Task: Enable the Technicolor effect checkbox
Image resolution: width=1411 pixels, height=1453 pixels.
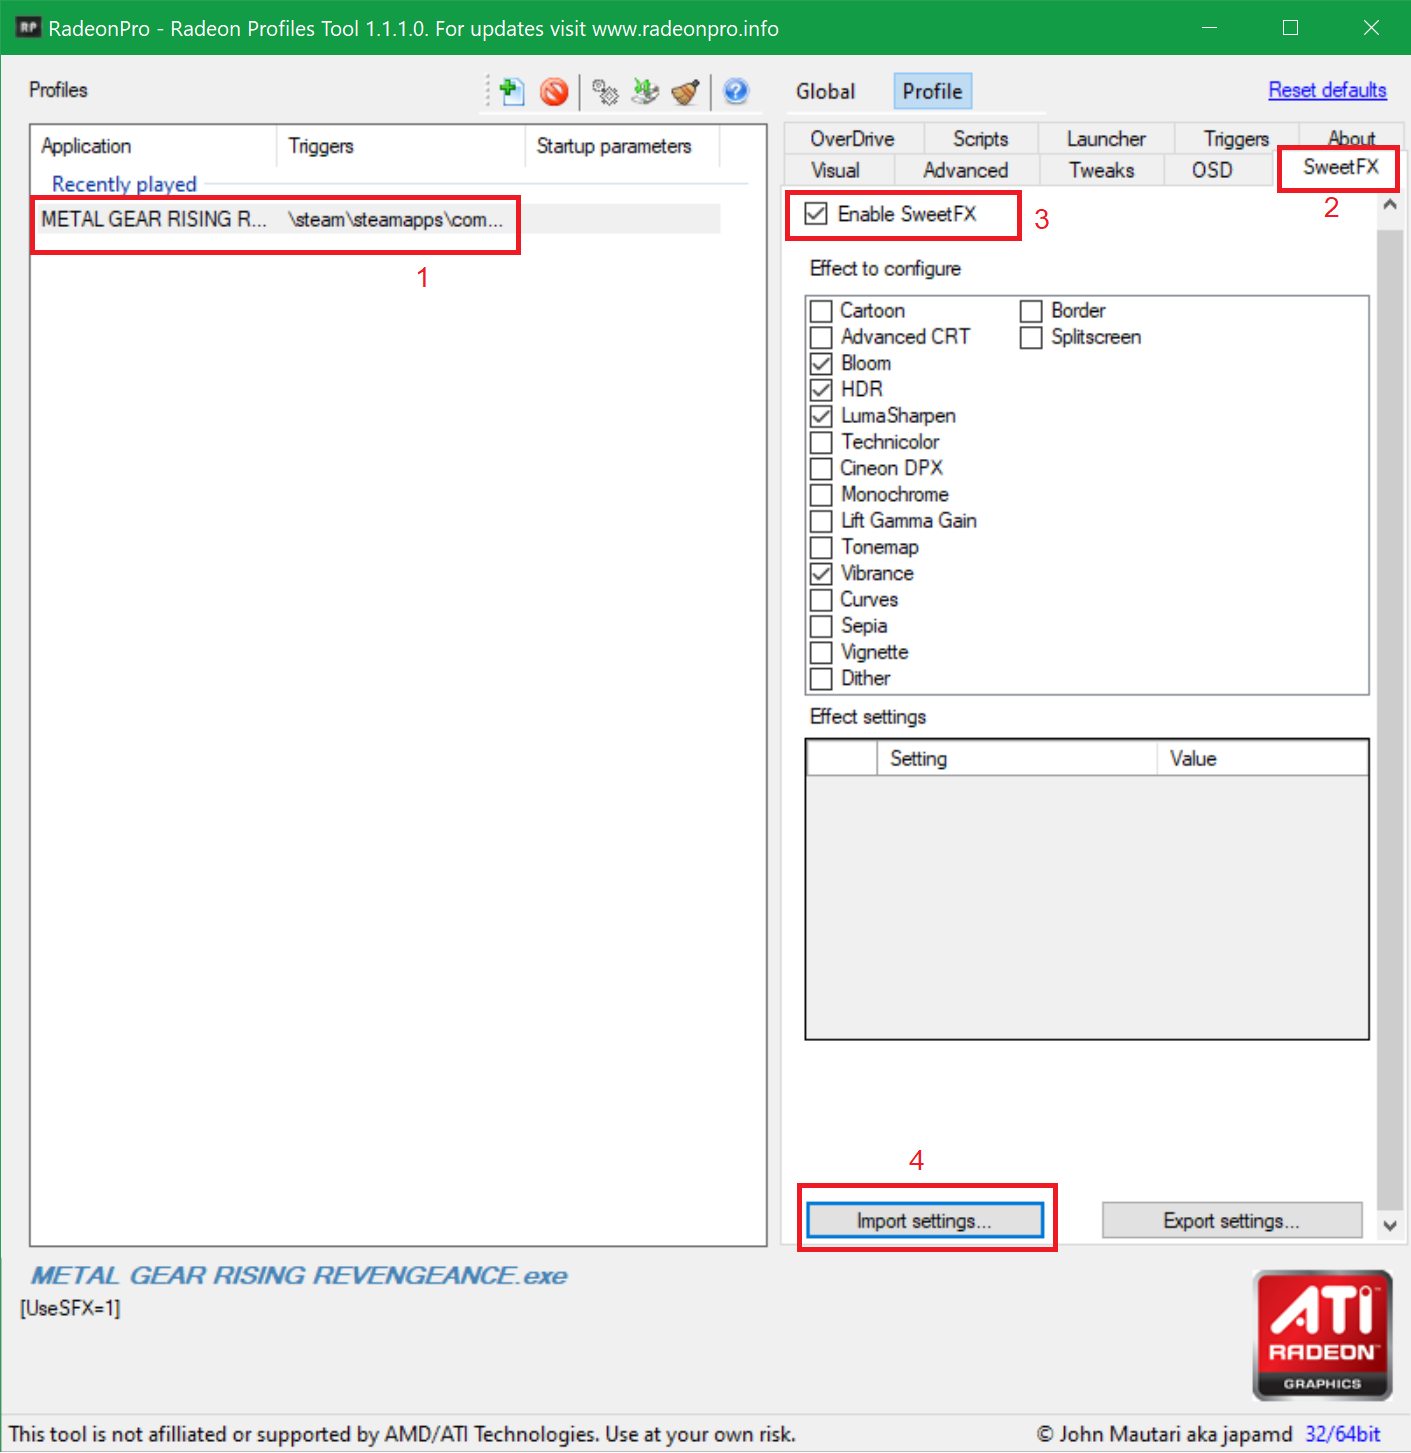Action: click(821, 442)
